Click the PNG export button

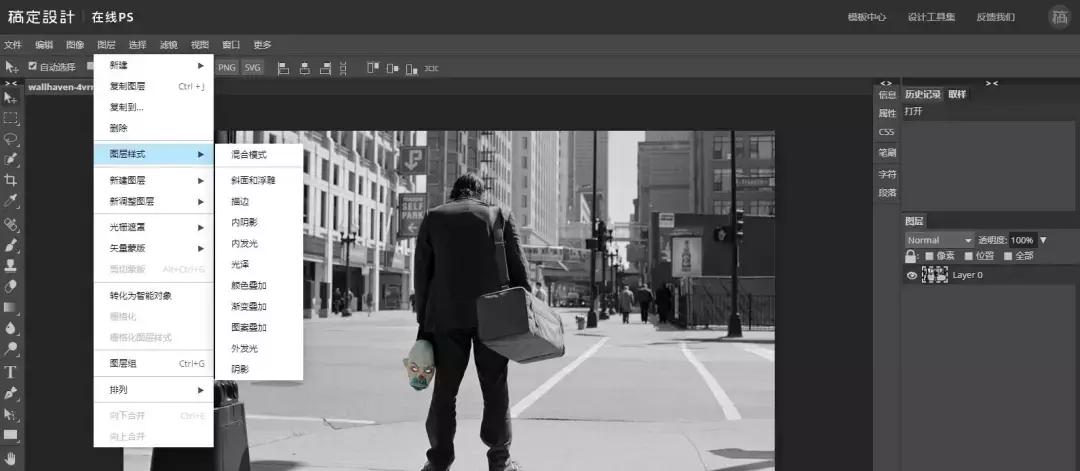click(x=227, y=67)
